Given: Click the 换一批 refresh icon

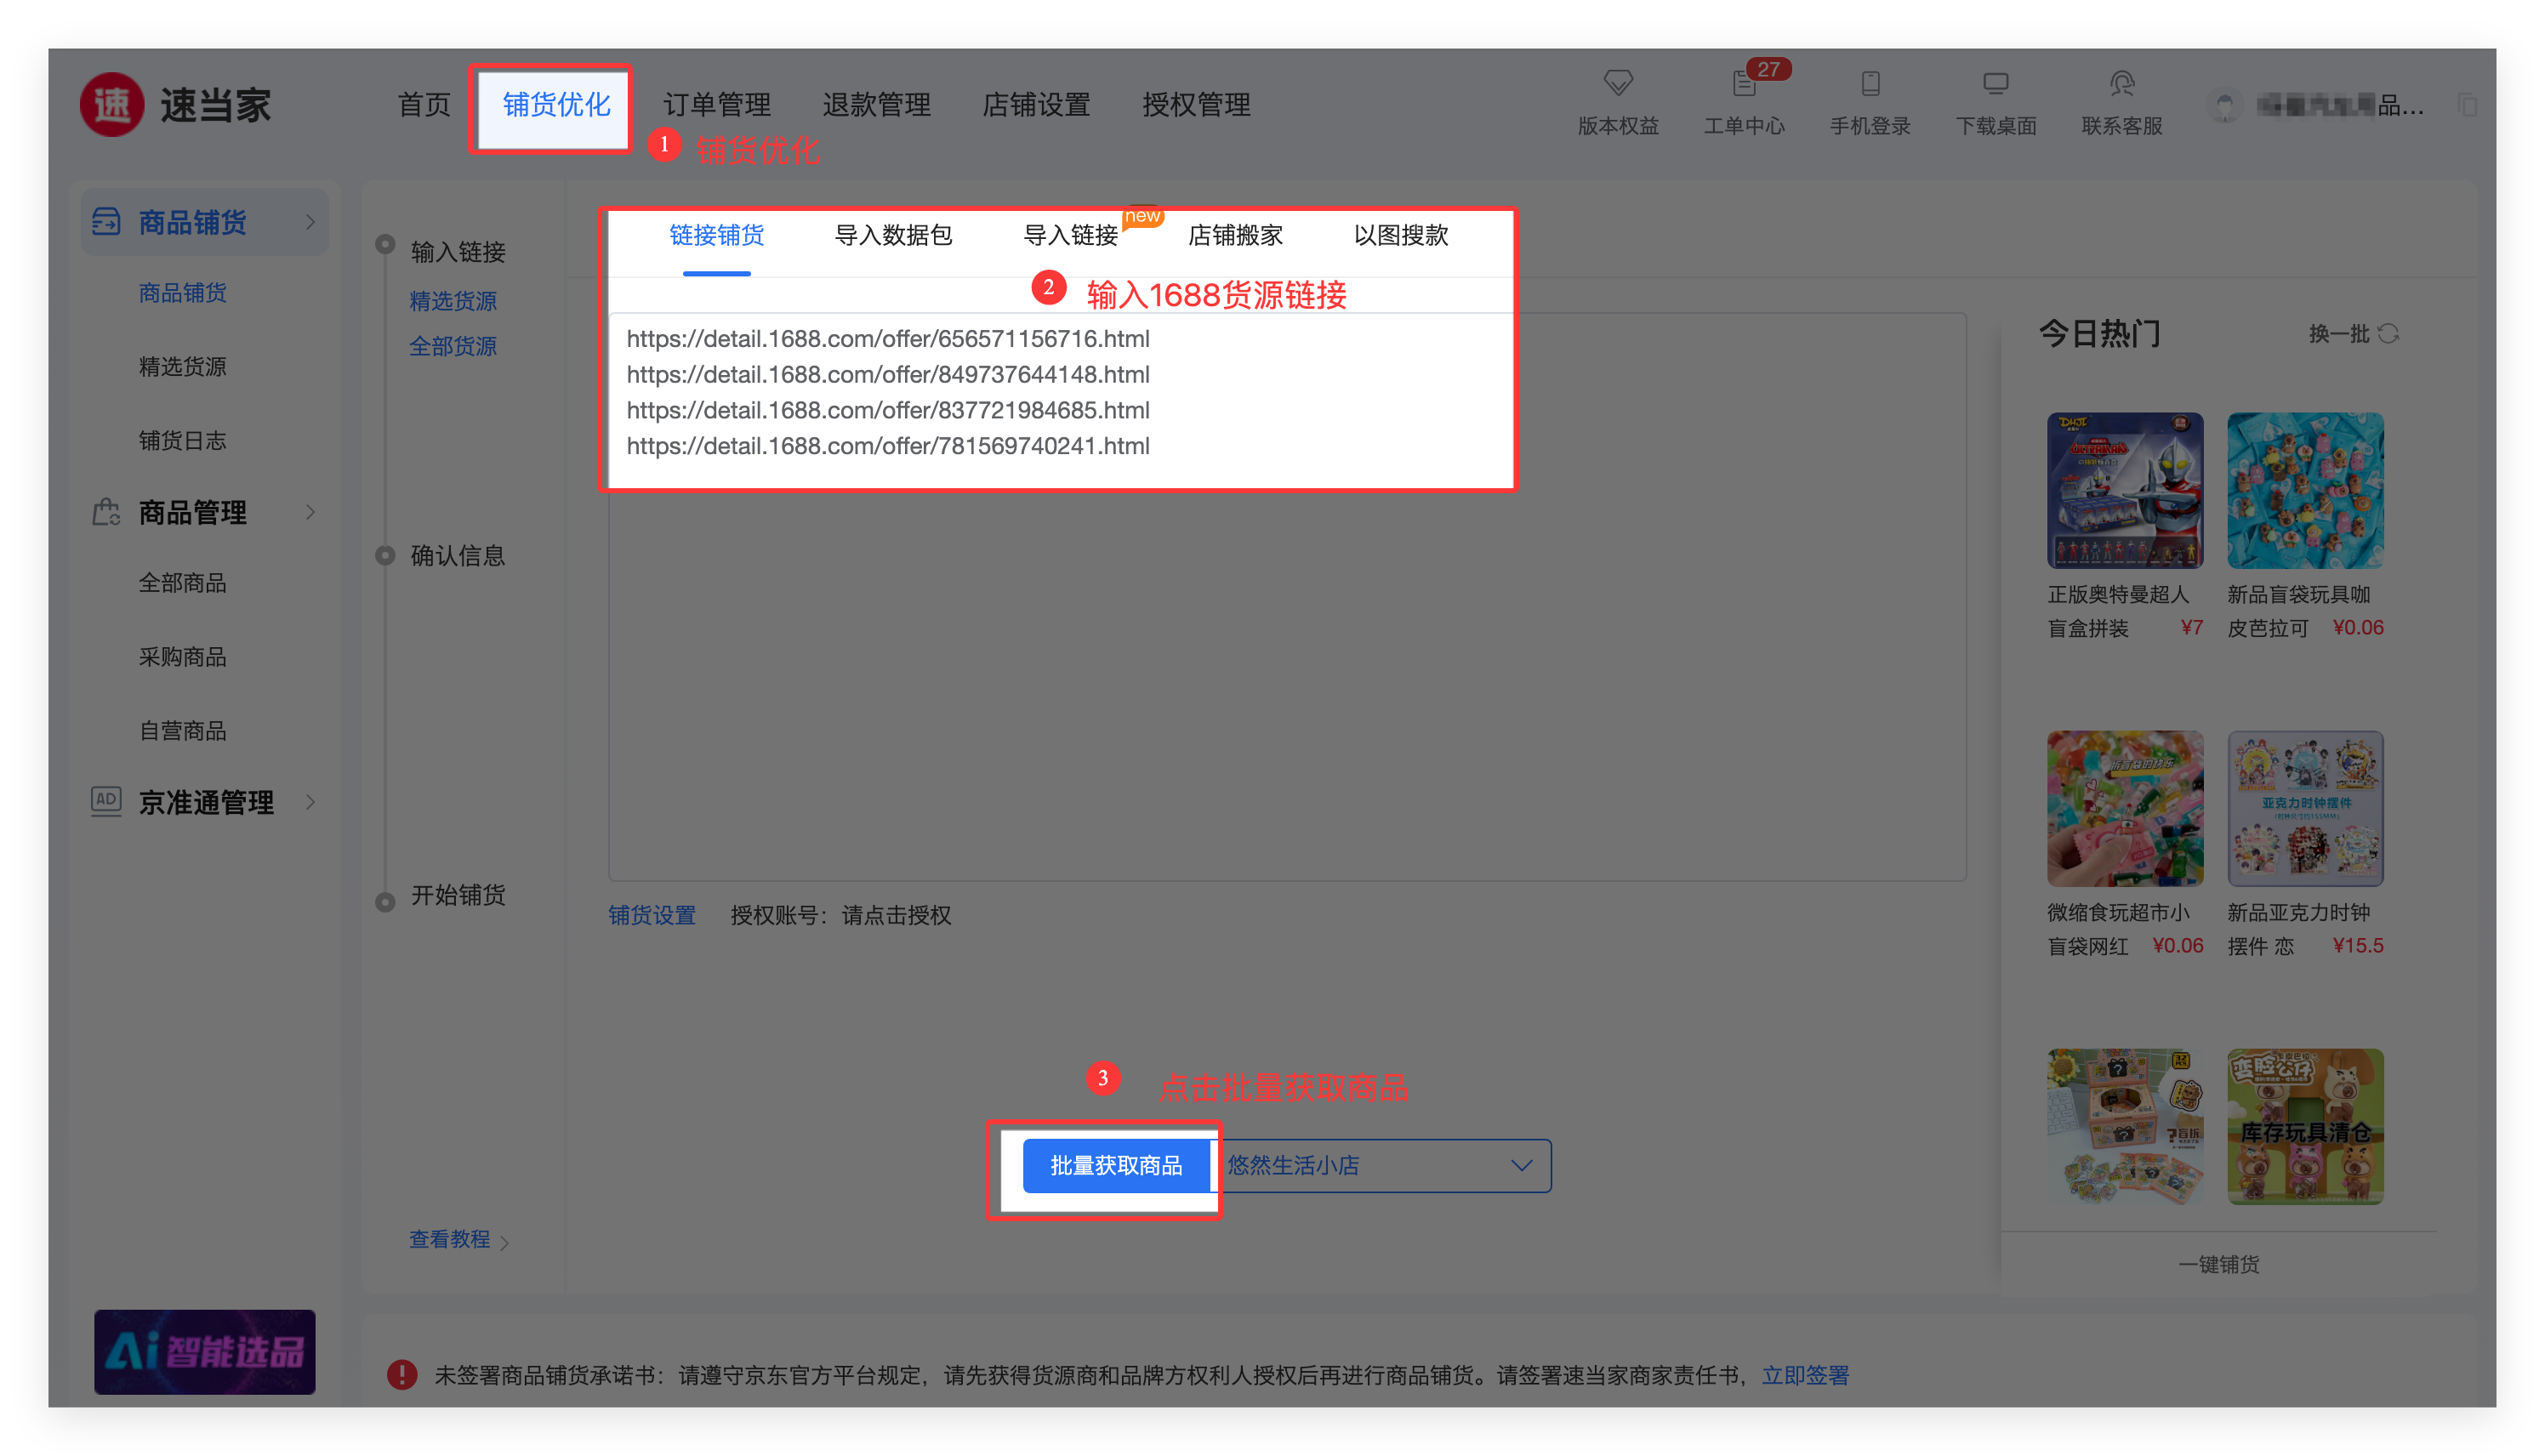Looking at the screenshot, I should pyautogui.click(x=2388, y=333).
